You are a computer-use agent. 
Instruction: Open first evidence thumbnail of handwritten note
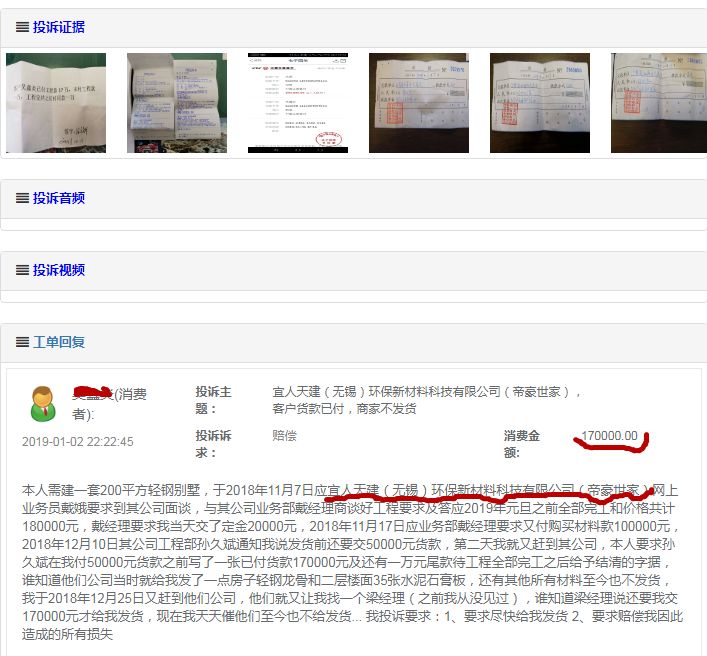pos(56,103)
